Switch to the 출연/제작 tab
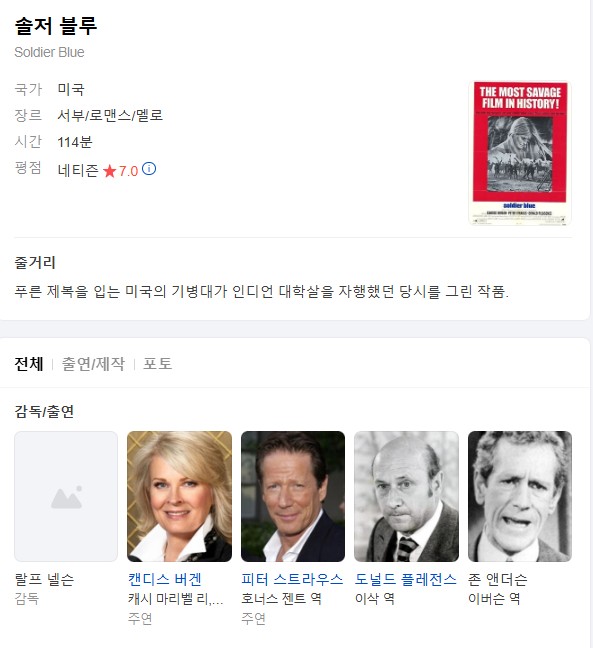The width and height of the screenshot is (593, 648). click(x=93, y=364)
